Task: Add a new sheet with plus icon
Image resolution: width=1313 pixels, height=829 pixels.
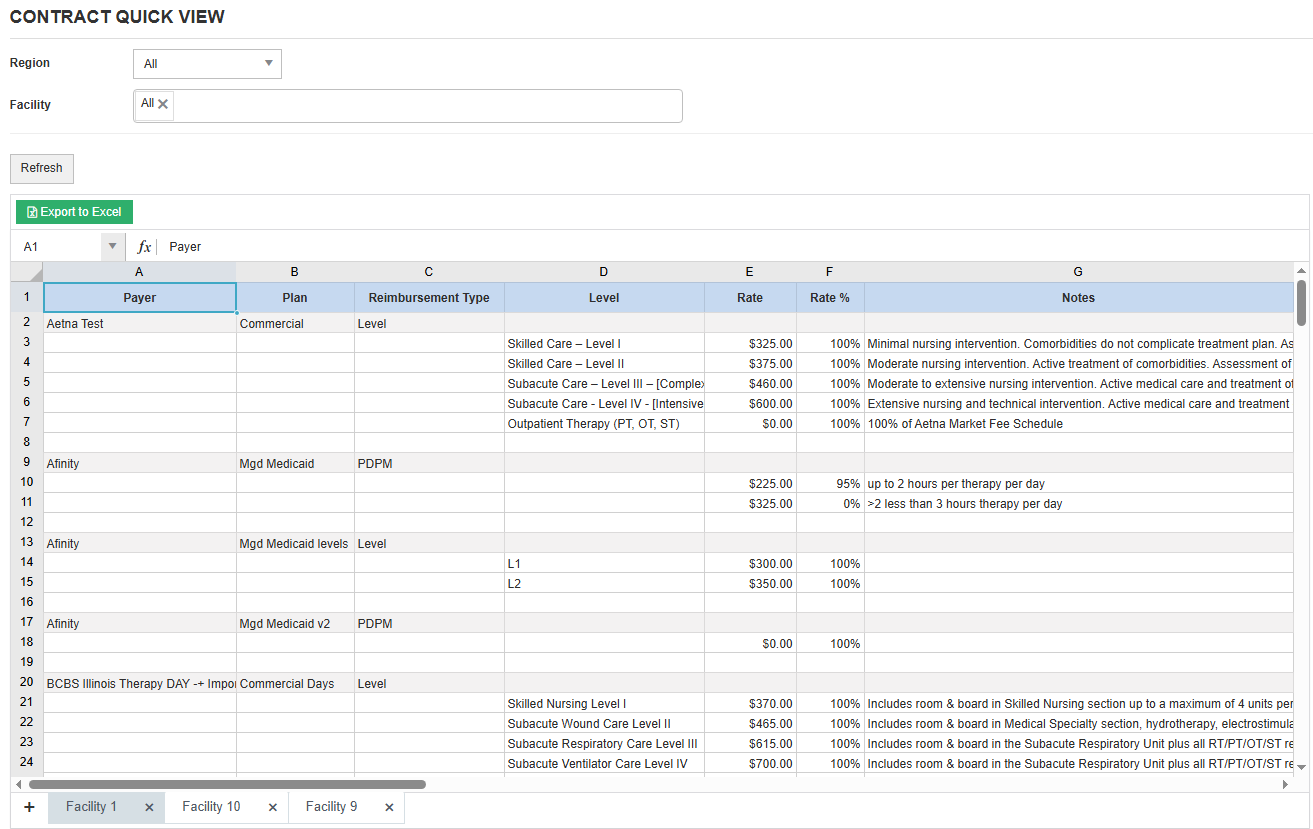Action: click(x=29, y=807)
